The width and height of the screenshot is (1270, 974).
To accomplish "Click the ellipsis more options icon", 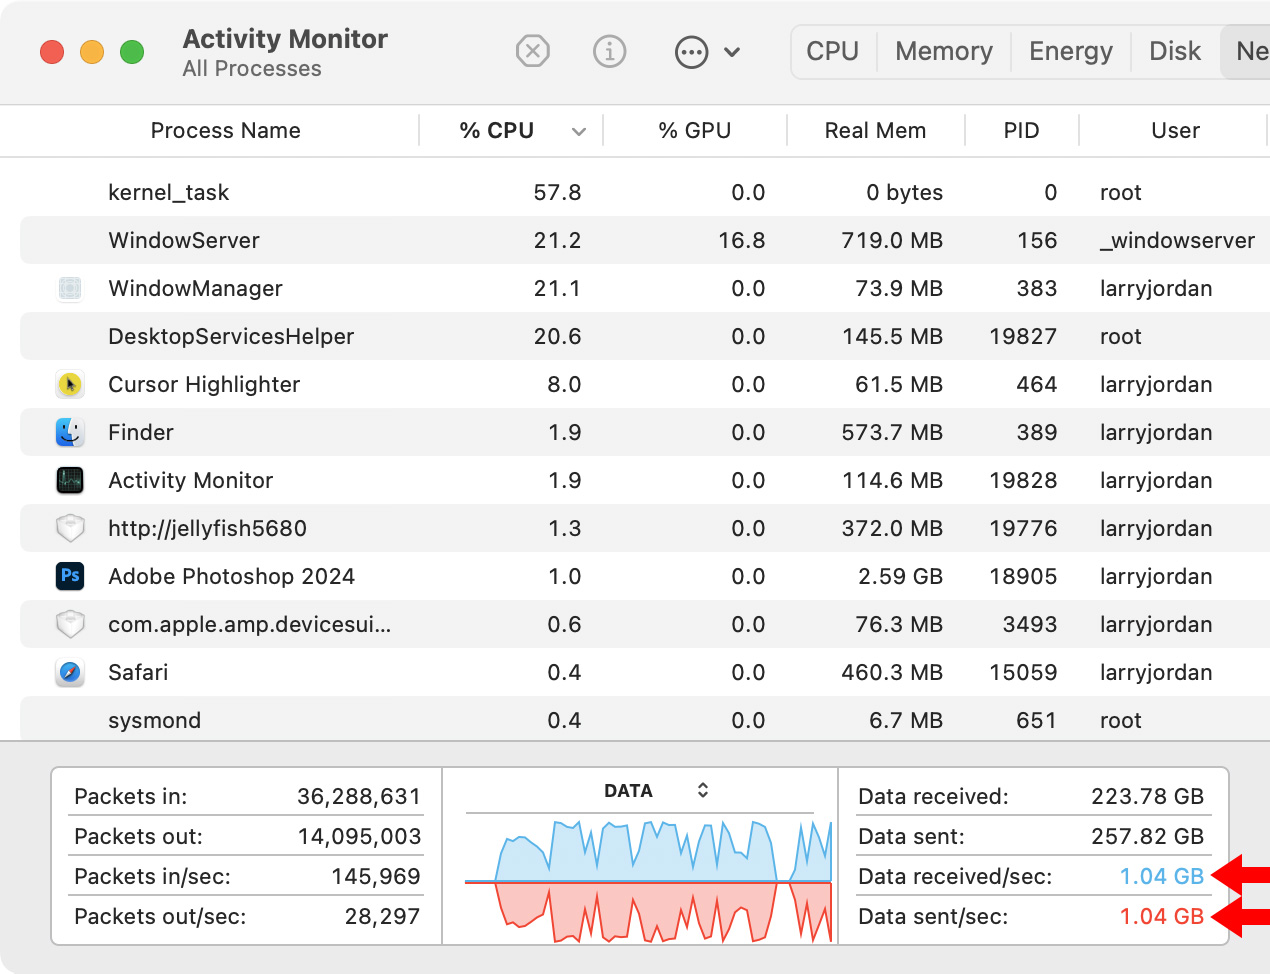I will click(691, 52).
